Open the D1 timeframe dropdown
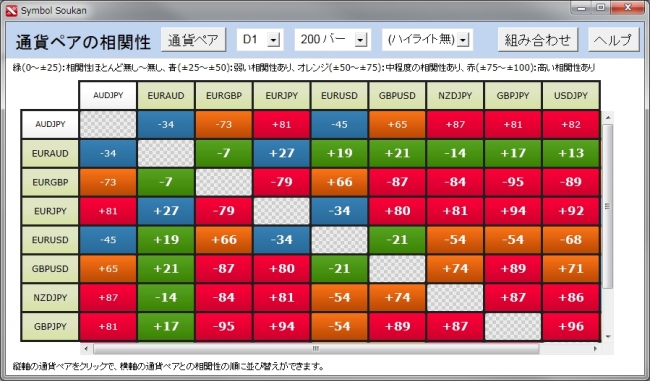 tap(273, 40)
